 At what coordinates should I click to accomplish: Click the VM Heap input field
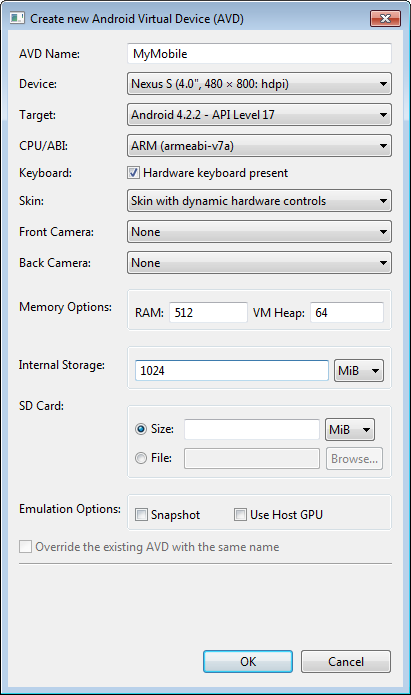coord(347,312)
